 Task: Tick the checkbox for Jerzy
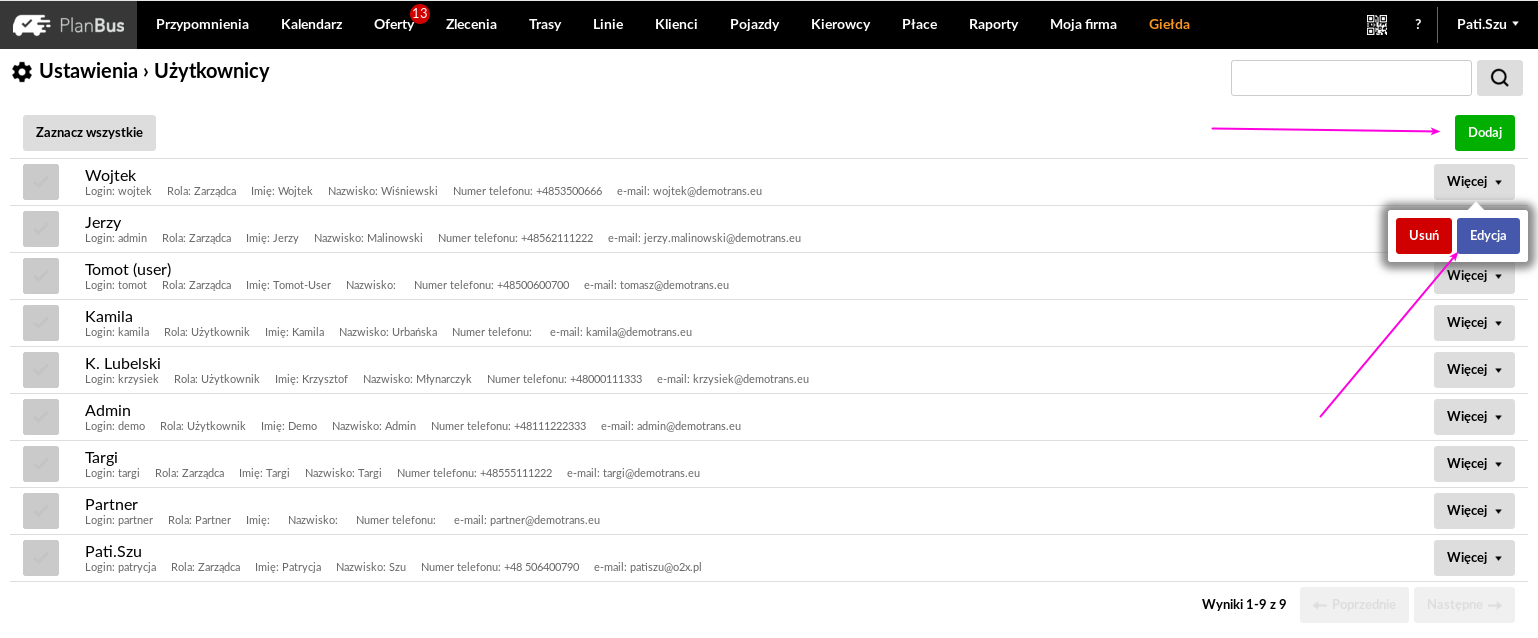41,229
